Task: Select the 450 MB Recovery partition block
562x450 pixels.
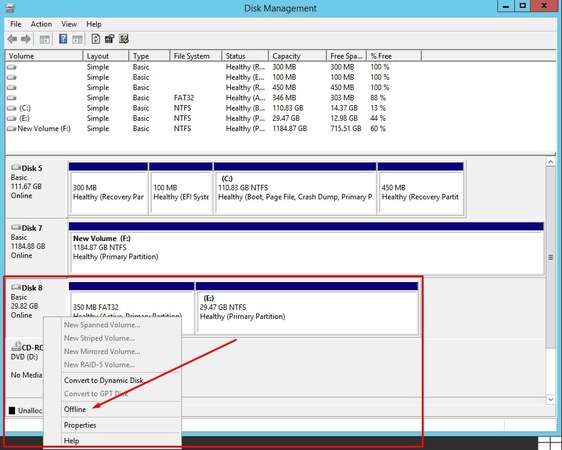Action: (x=420, y=188)
